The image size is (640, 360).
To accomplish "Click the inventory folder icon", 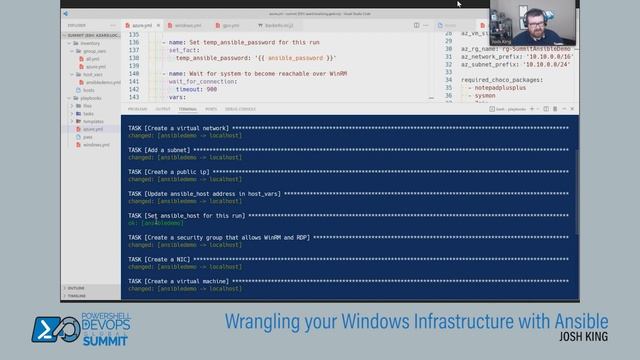I will [x=76, y=43].
